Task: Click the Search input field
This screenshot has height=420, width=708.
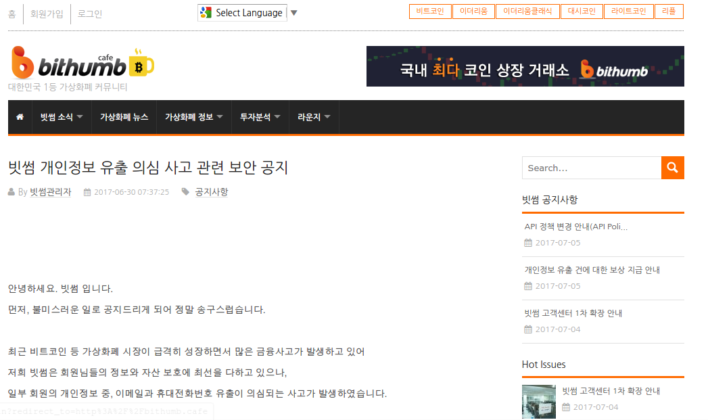Action: click(592, 168)
